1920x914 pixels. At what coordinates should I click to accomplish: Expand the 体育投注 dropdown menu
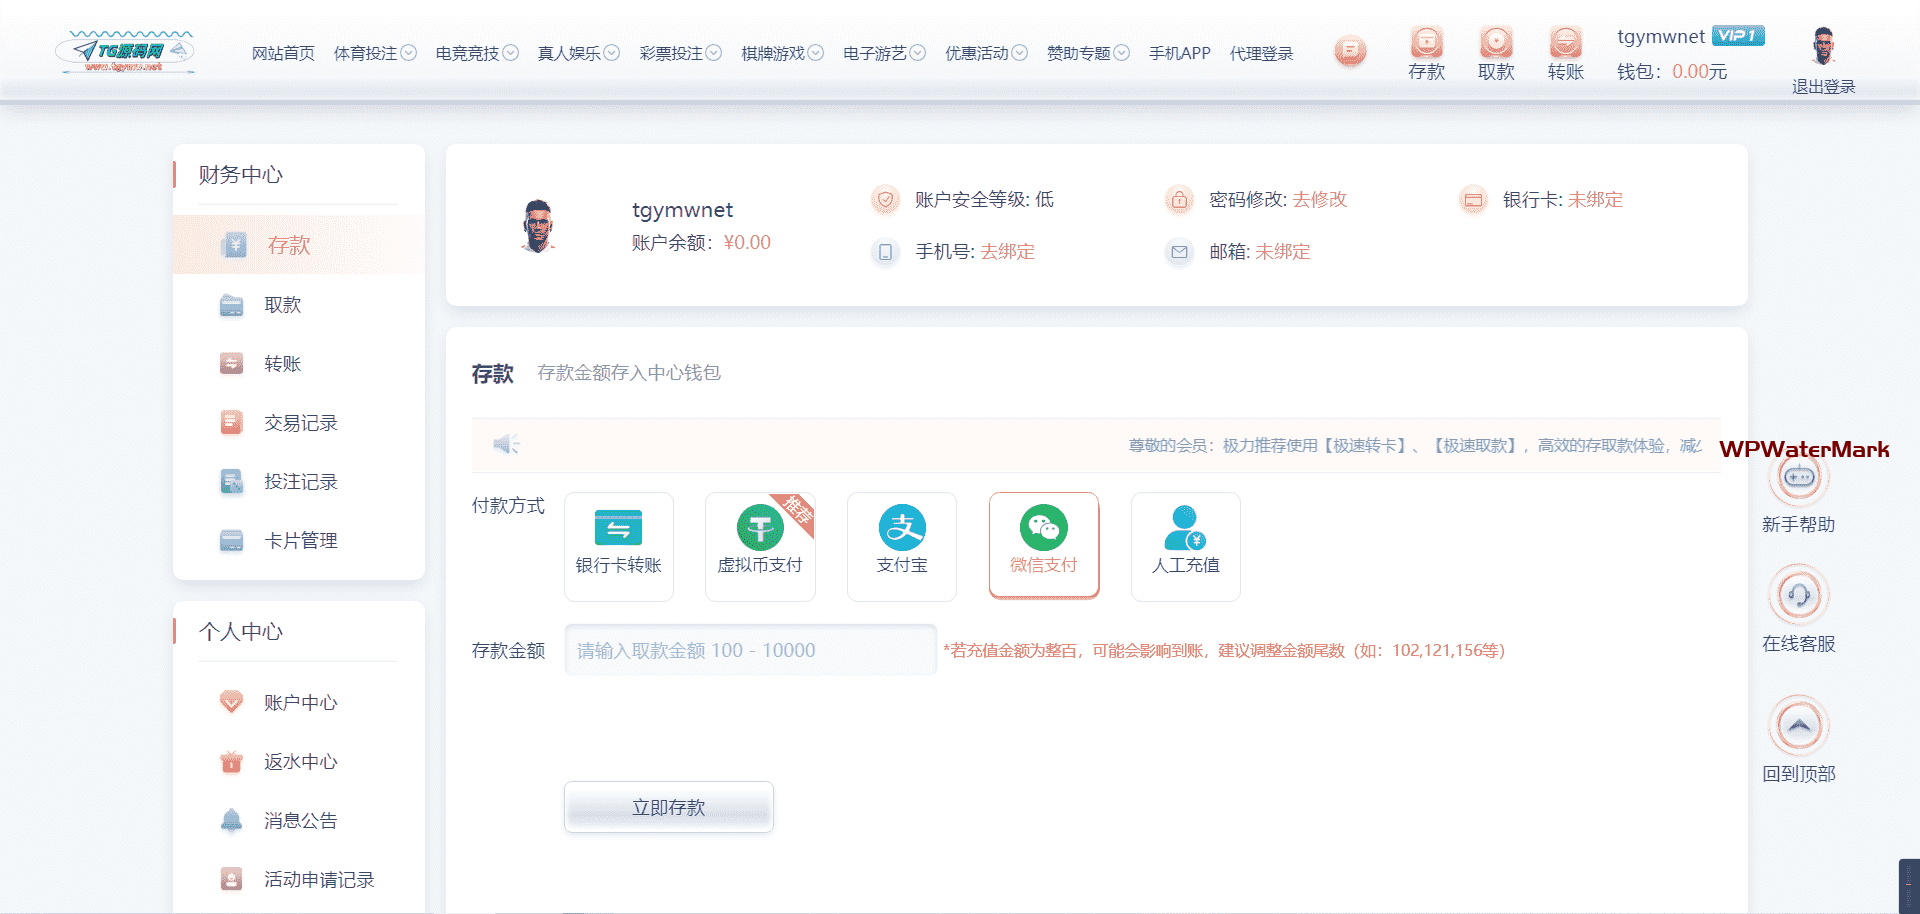pyautogui.click(x=375, y=53)
